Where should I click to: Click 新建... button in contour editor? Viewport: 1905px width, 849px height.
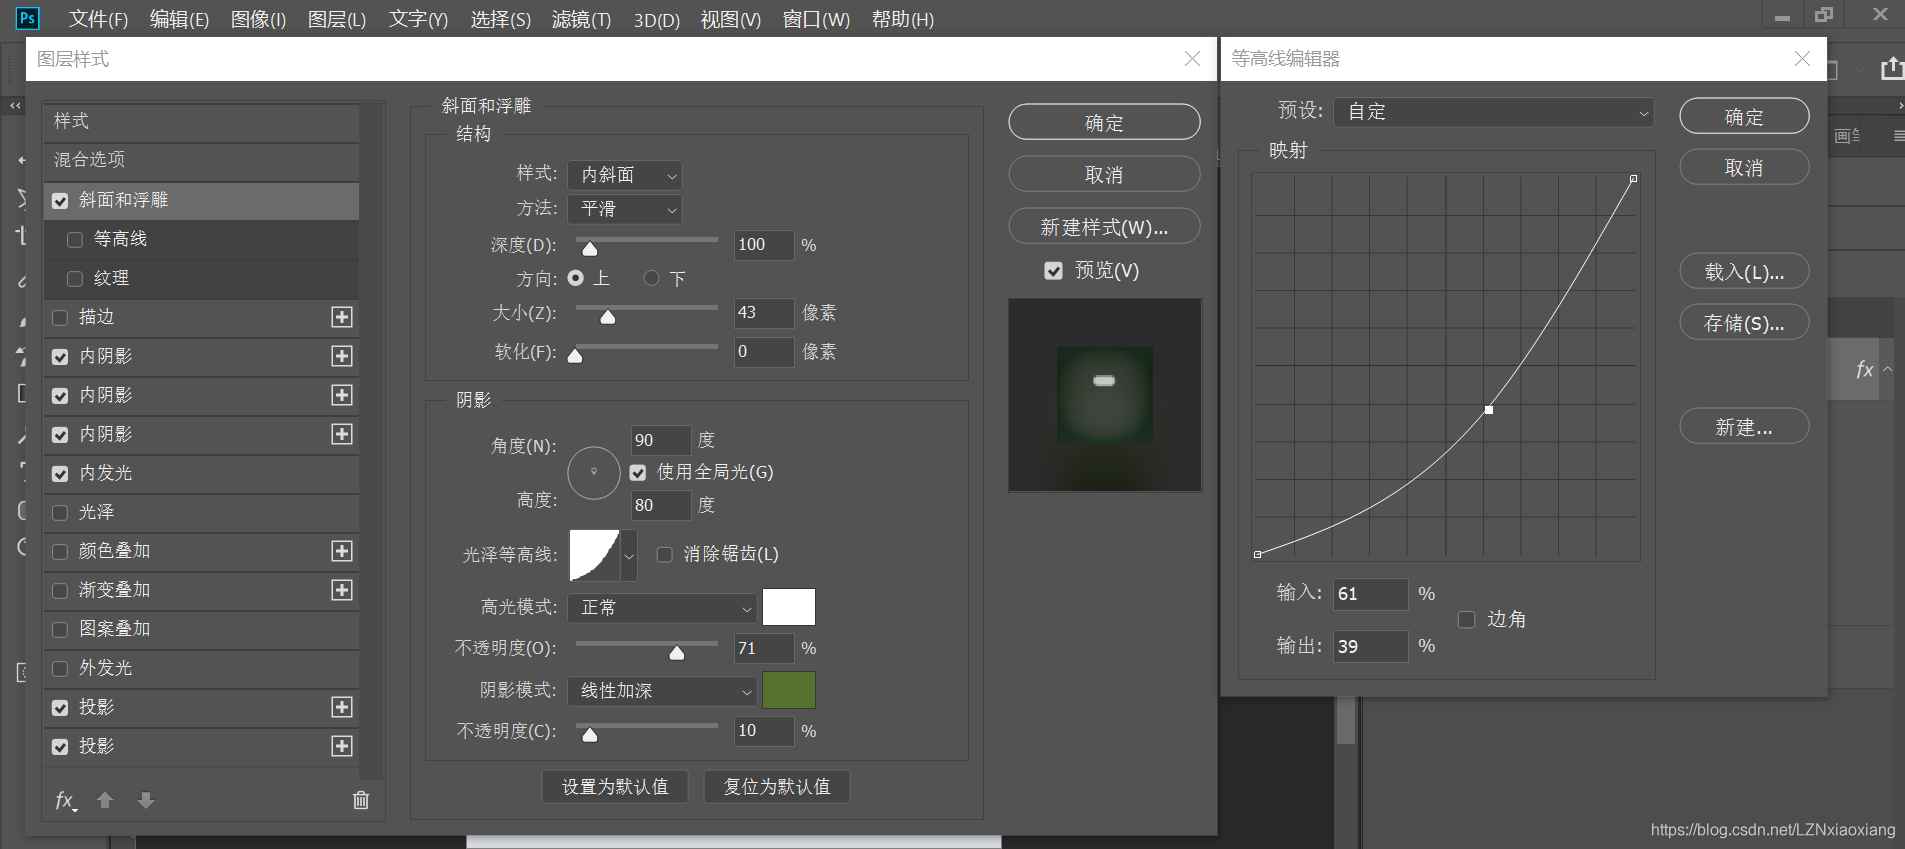[1744, 427]
